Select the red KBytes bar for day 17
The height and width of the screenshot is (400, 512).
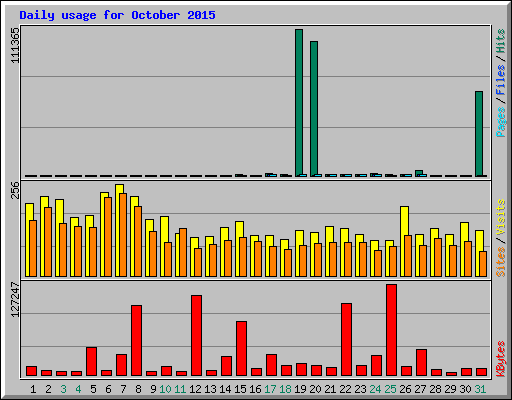pos(271,365)
